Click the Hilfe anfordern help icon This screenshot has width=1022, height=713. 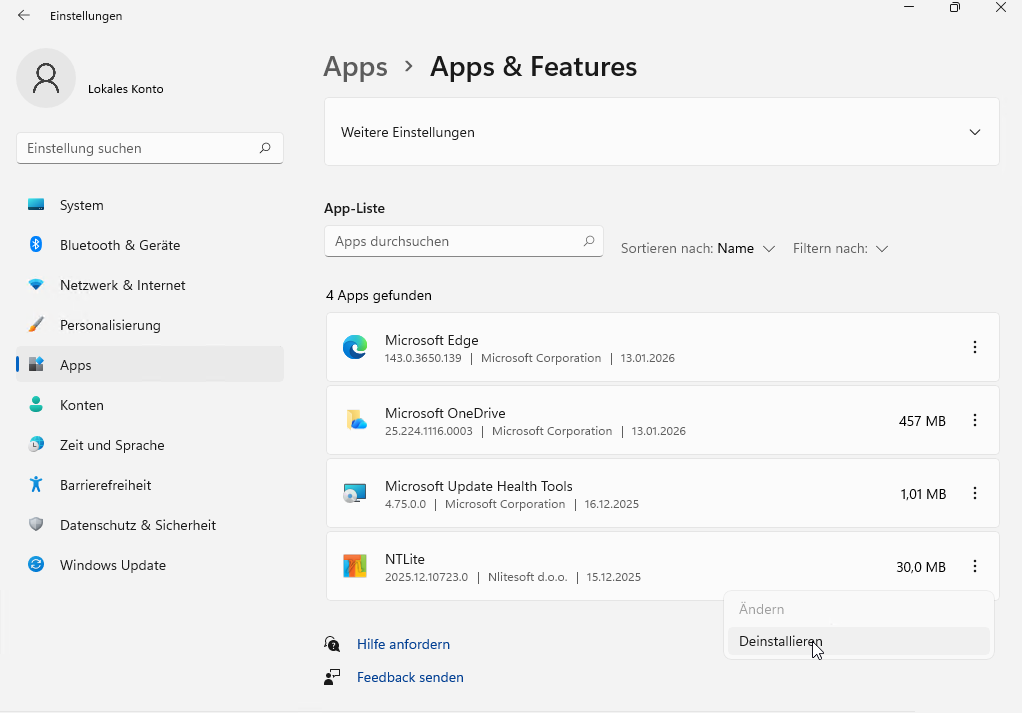[332, 644]
